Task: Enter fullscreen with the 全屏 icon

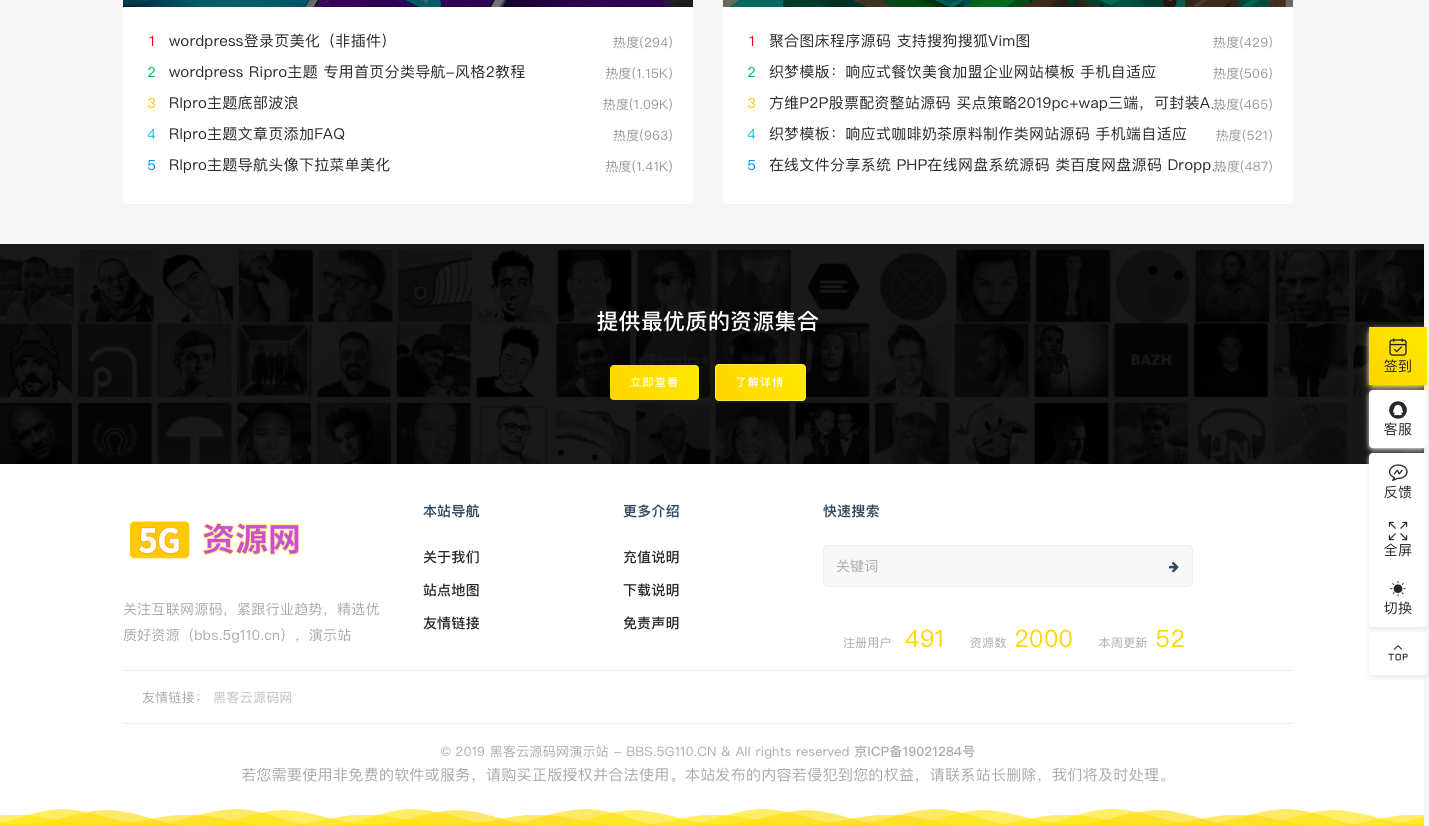Action: pos(1397,531)
